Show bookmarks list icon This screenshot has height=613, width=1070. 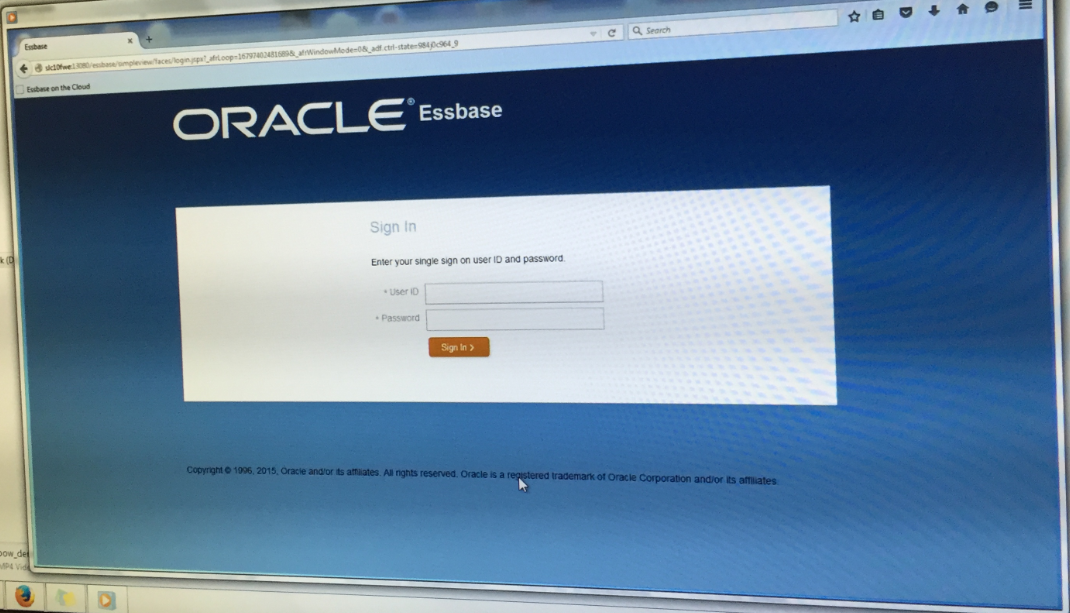coord(878,14)
